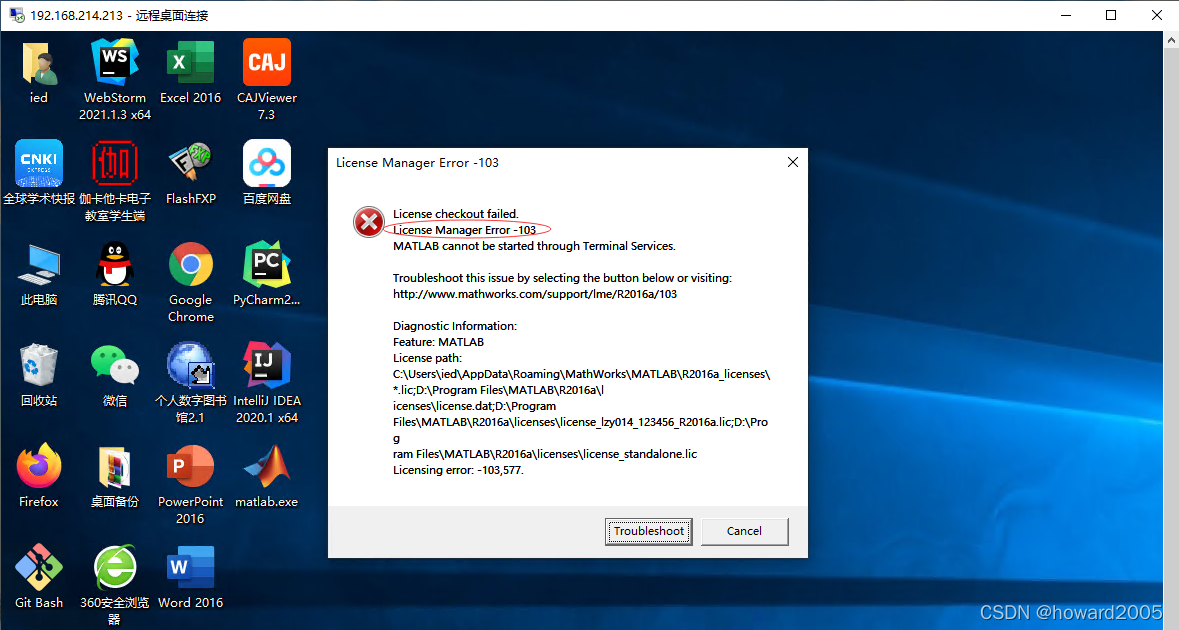Open 微信 WeChat icon

pos(115,365)
